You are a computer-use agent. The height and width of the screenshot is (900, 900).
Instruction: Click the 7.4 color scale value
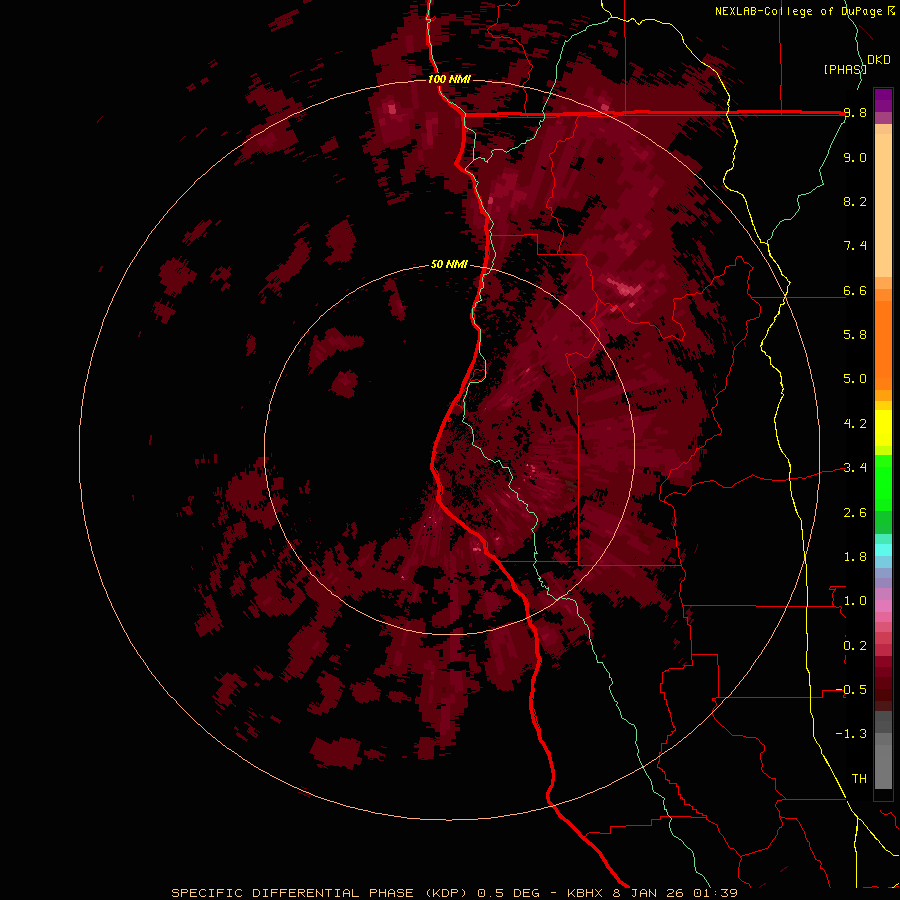tap(855, 246)
